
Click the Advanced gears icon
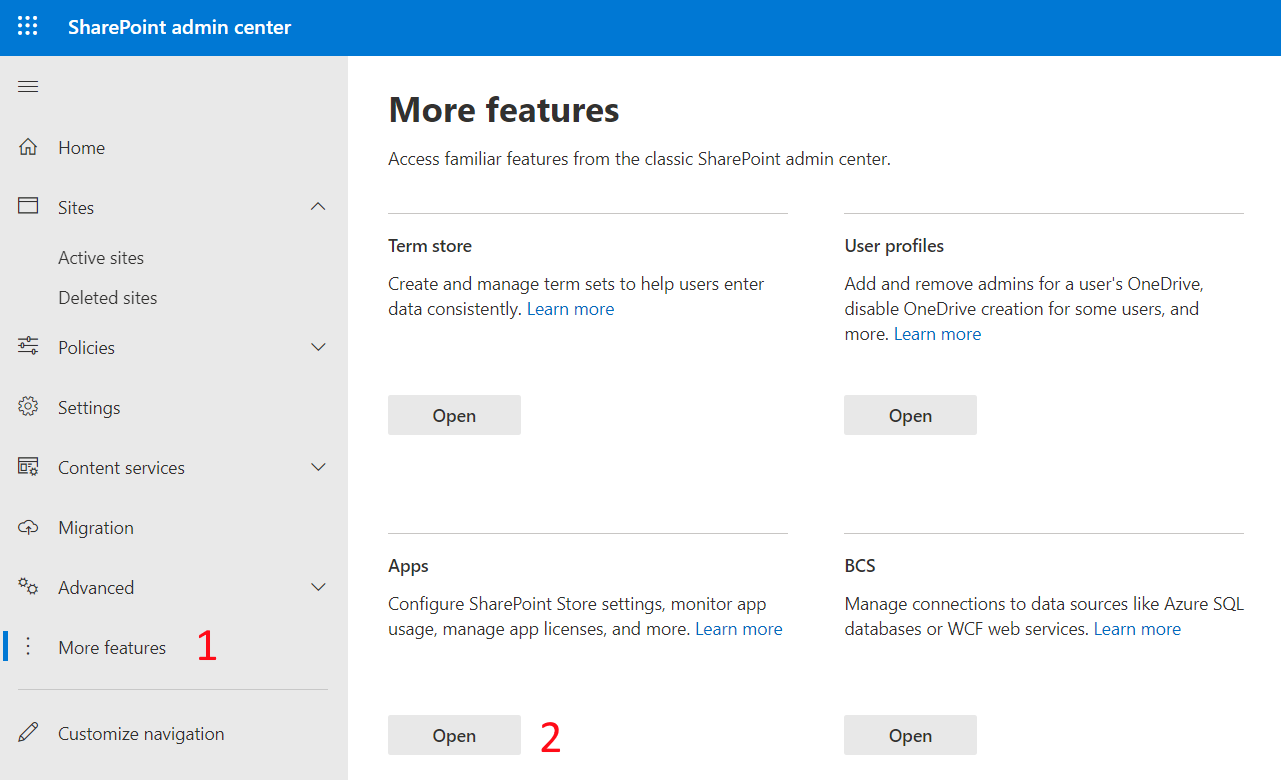pyautogui.click(x=28, y=587)
